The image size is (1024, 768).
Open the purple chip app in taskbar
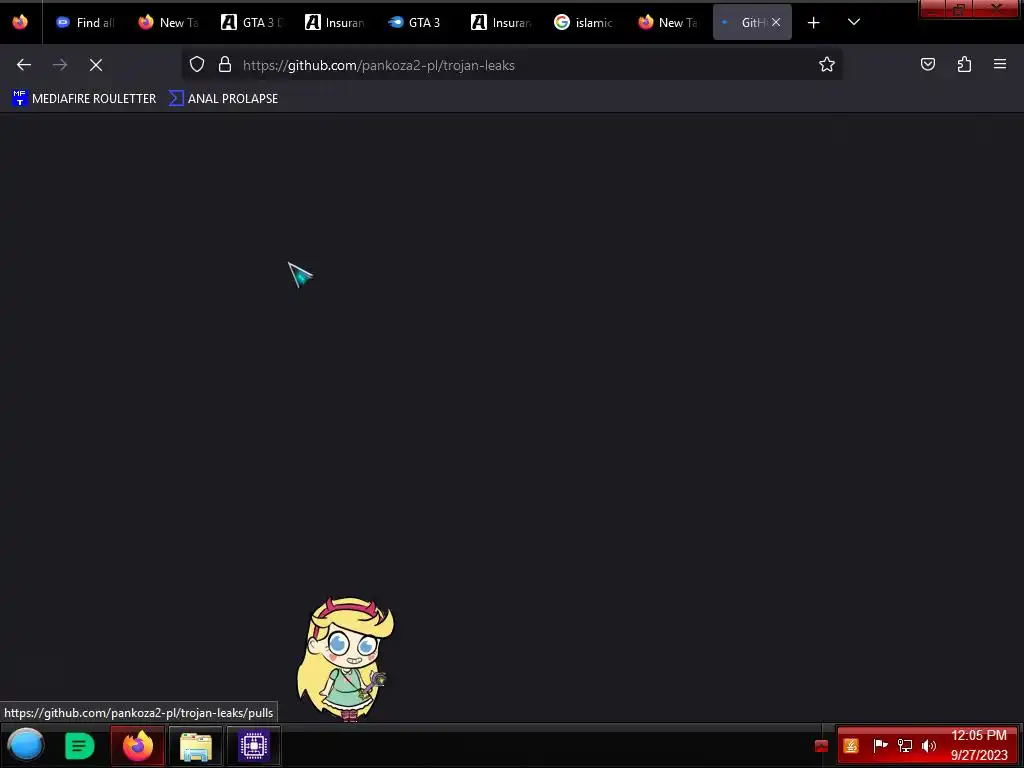tap(253, 746)
